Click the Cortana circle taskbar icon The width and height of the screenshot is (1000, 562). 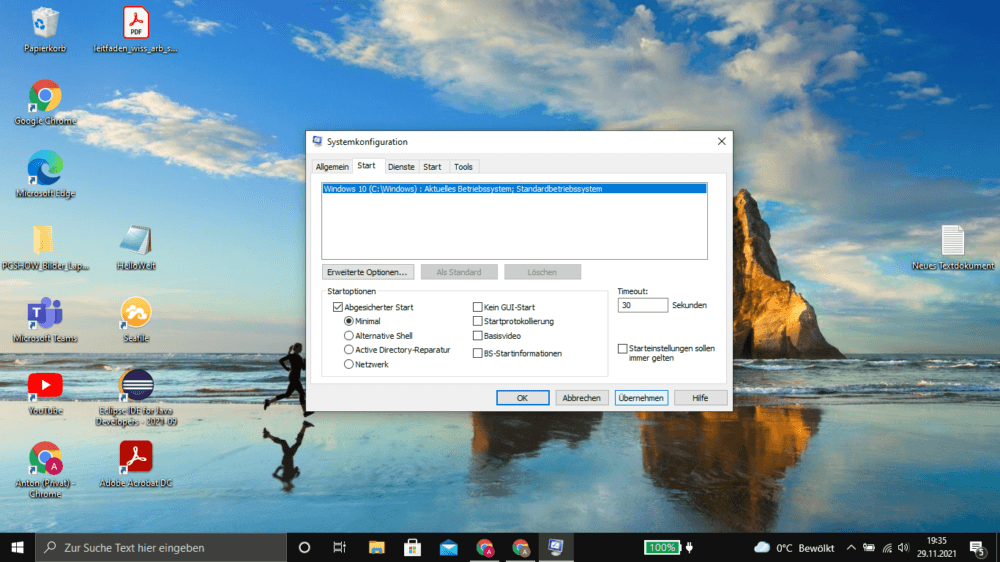point(304,547)
